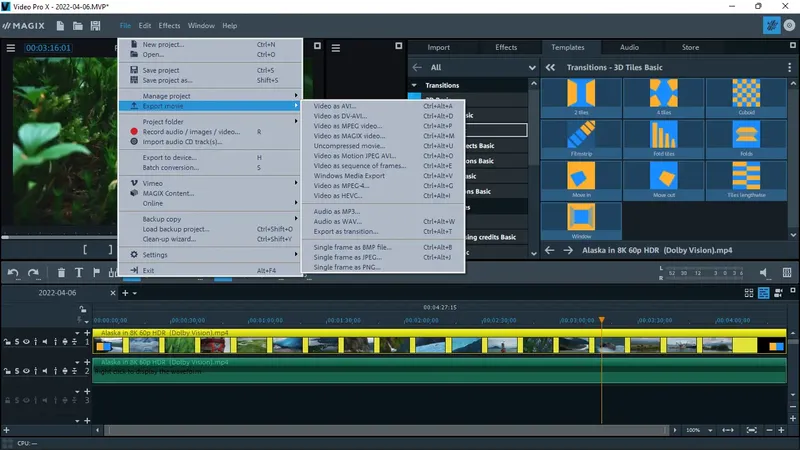Switch to timeline mode view icon
The image size is (800, 450).
763,293
